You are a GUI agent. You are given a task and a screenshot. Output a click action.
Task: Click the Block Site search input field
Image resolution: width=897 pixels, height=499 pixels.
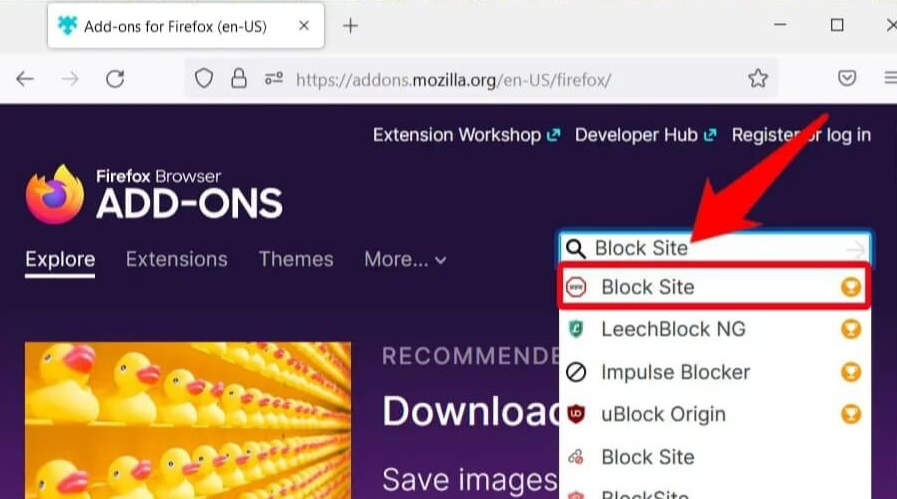tap(715, 248)
